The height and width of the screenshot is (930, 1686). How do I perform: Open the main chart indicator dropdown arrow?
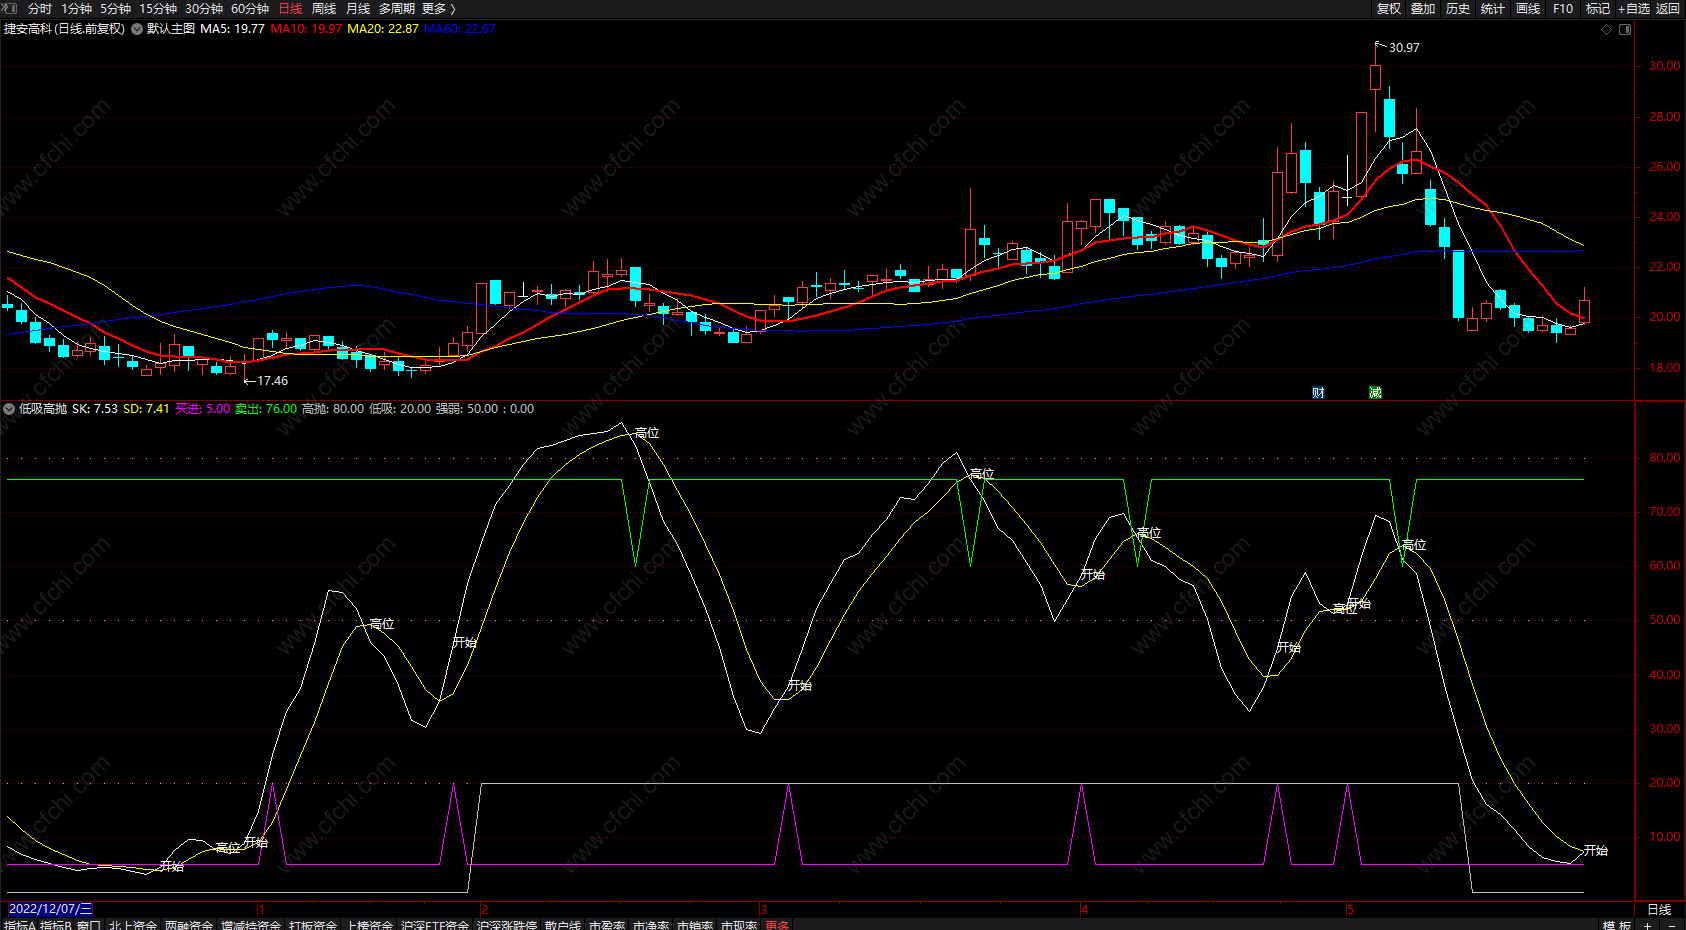click(137, 29)
